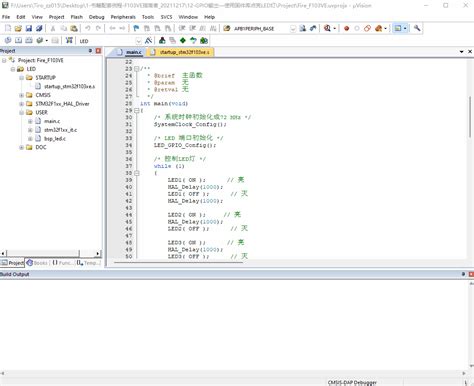Screen dimensions: 474x386
Task: Open the LED target selection dropdown
Action: click(139, 41)
